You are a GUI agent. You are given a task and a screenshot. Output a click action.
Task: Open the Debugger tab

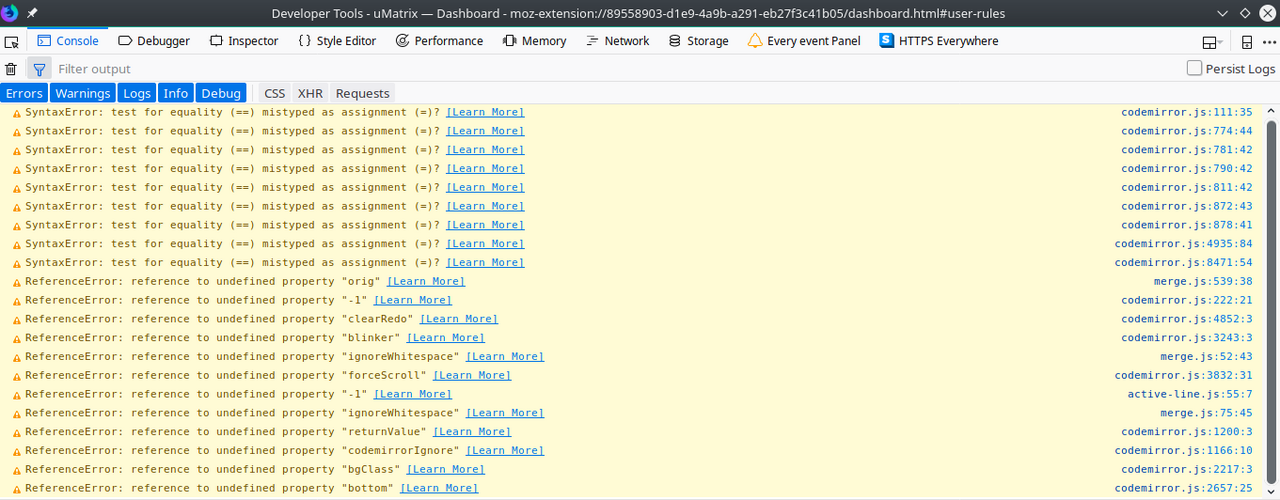click(154, 41)
